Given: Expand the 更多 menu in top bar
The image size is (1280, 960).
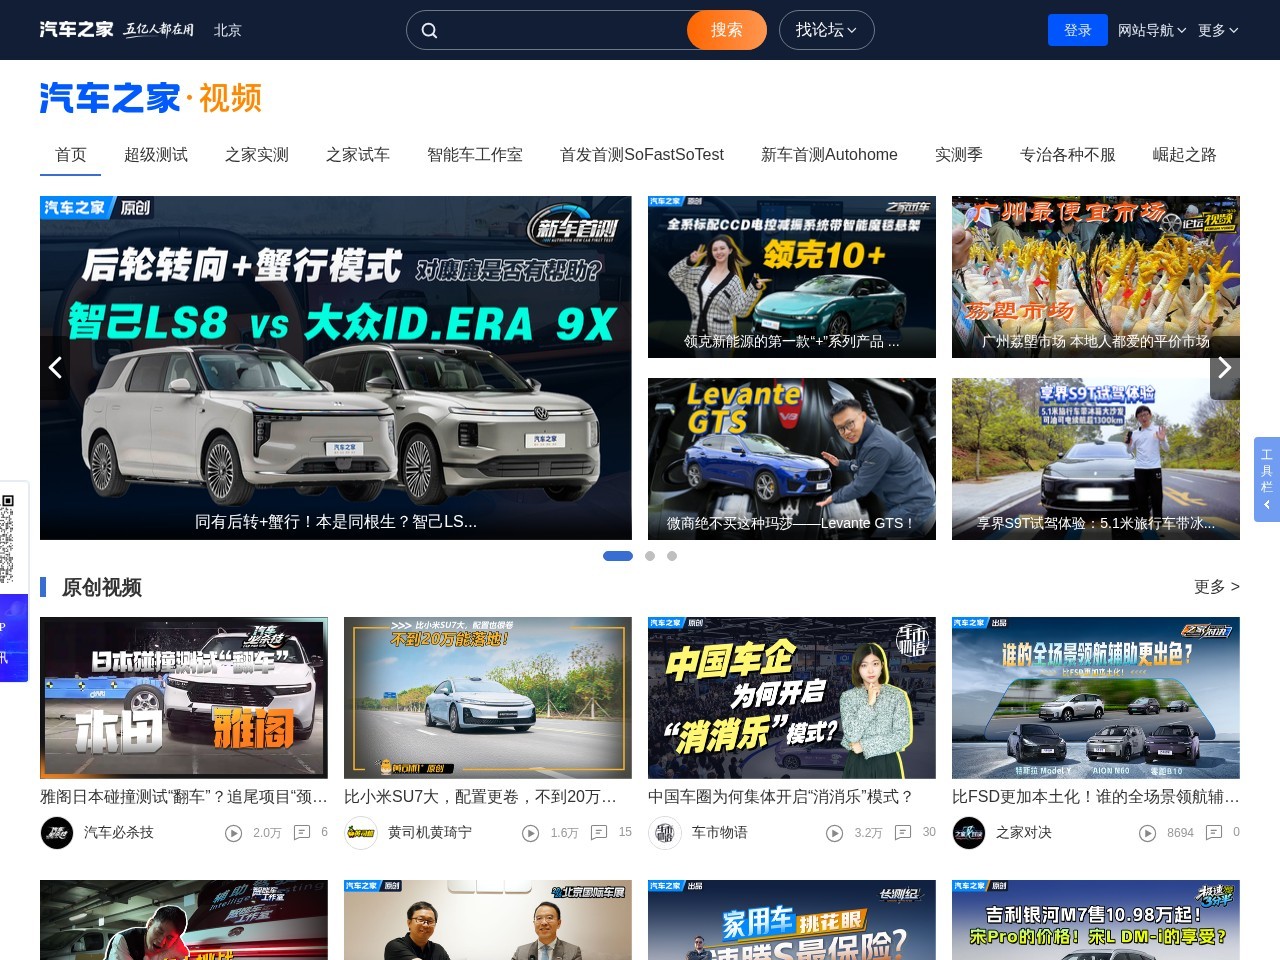Looking at the screenshot, I should [1218, 30].
